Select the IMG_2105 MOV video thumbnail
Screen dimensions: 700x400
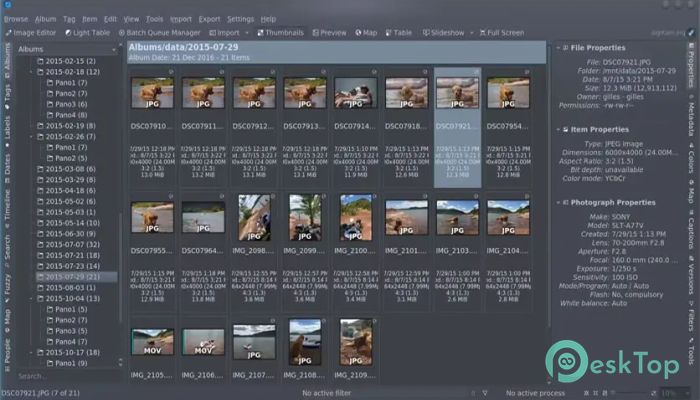152,342
